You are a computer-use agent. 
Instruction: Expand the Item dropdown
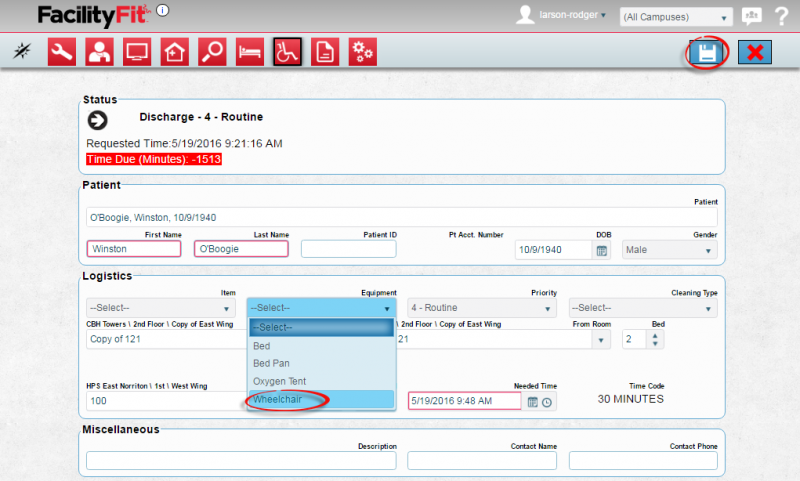point(161,308)
